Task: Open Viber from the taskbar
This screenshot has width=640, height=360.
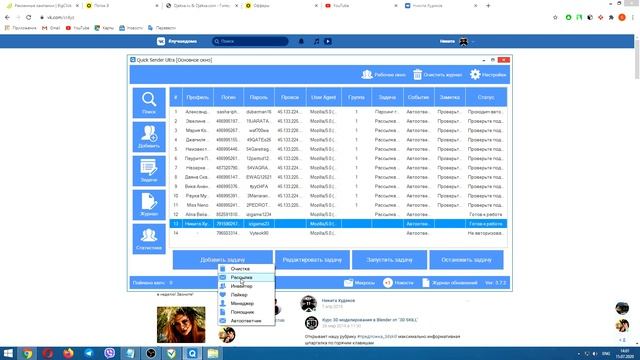Action: click(x=109, y=353)
